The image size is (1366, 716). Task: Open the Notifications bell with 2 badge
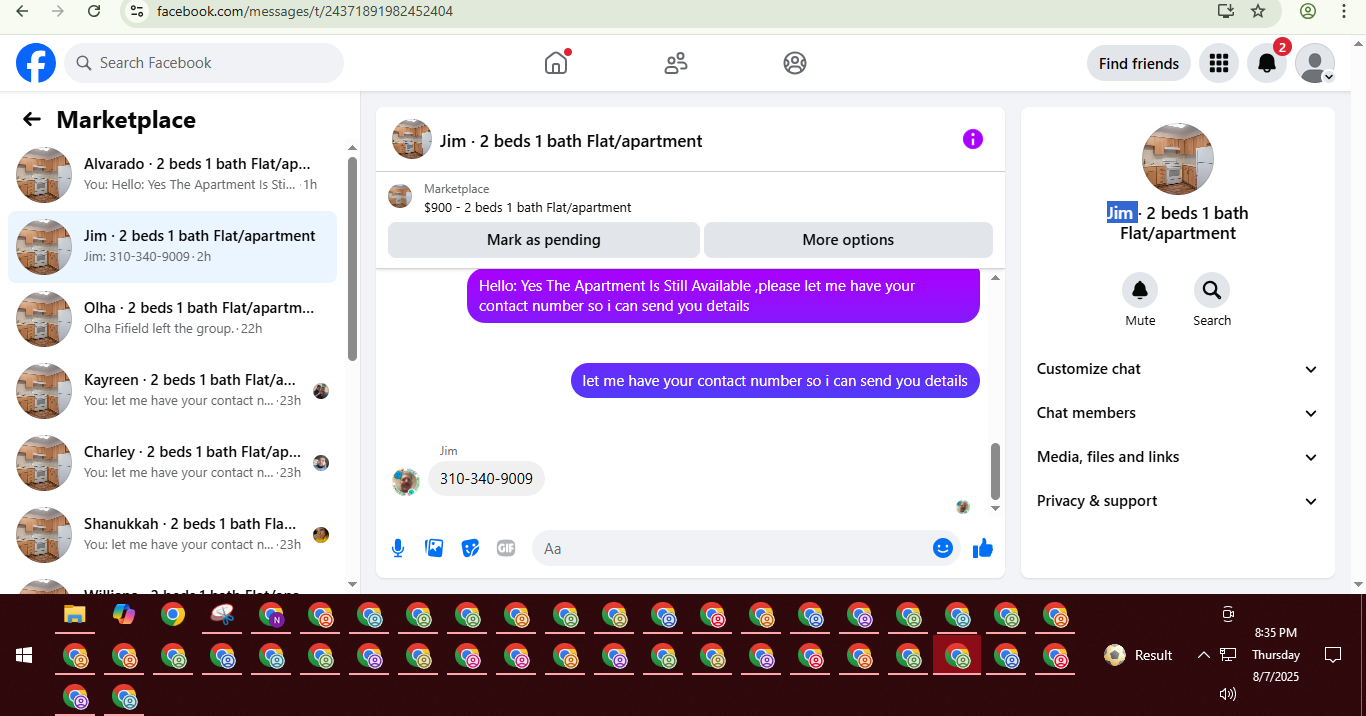[1267, 63]
